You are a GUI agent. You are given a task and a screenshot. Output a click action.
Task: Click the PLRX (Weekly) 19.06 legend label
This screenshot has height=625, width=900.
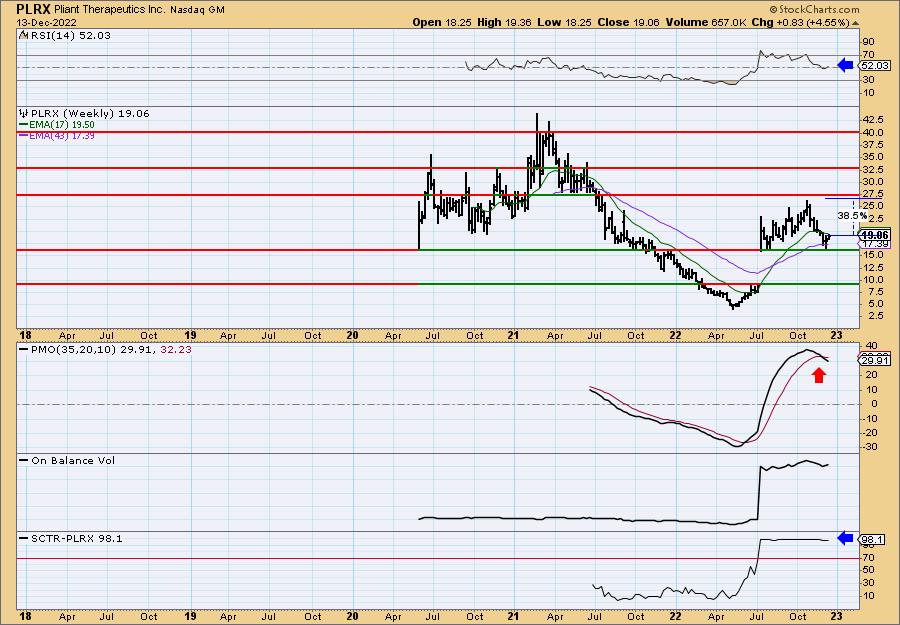click(x=90, y=114)
